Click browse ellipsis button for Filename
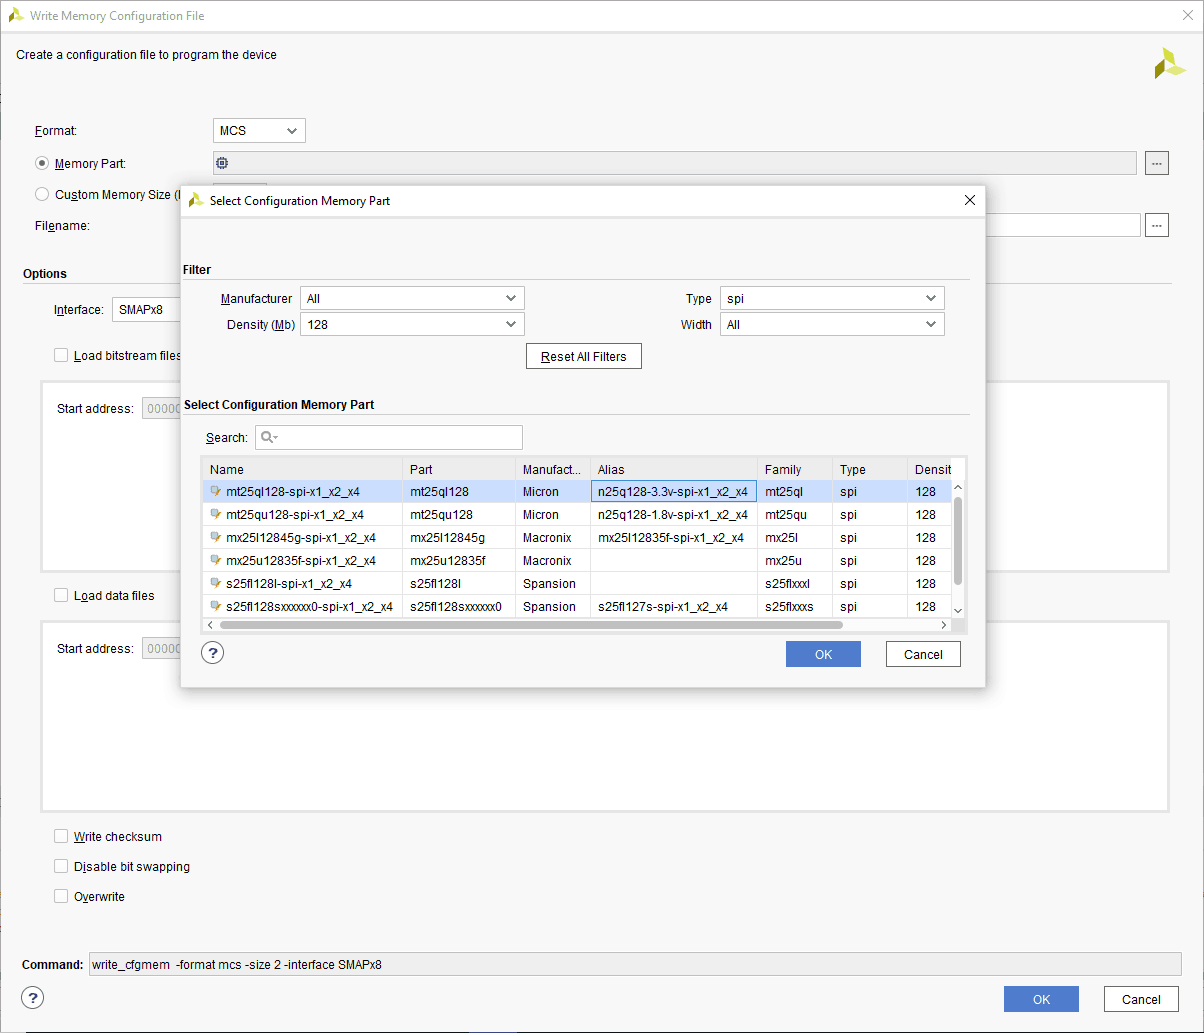This screenshot has width=1204, height=1033. [x=1157, y=225]
